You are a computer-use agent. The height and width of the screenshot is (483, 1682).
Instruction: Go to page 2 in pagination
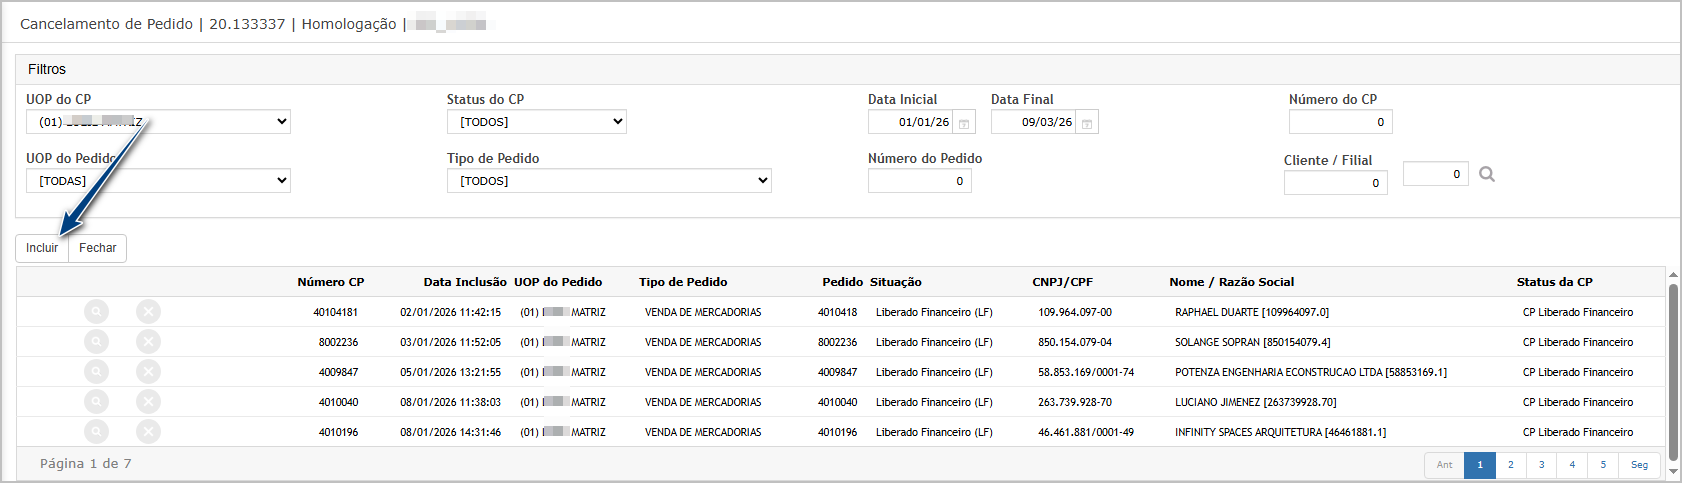tap(1510, 465)
